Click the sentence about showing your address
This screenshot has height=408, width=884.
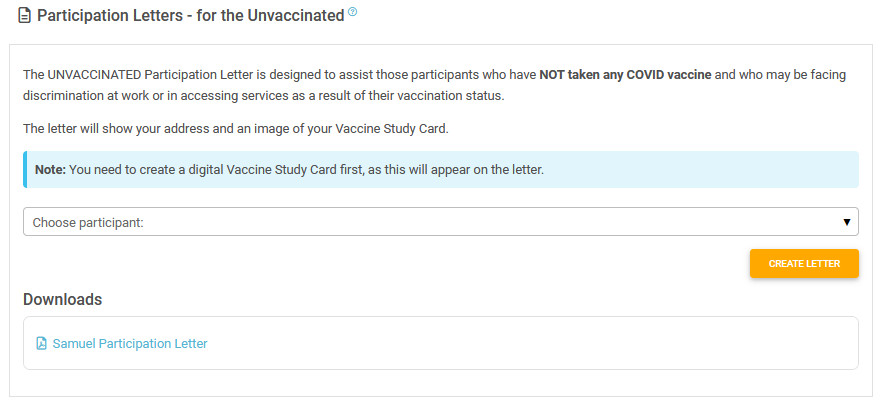coord(236,128)
